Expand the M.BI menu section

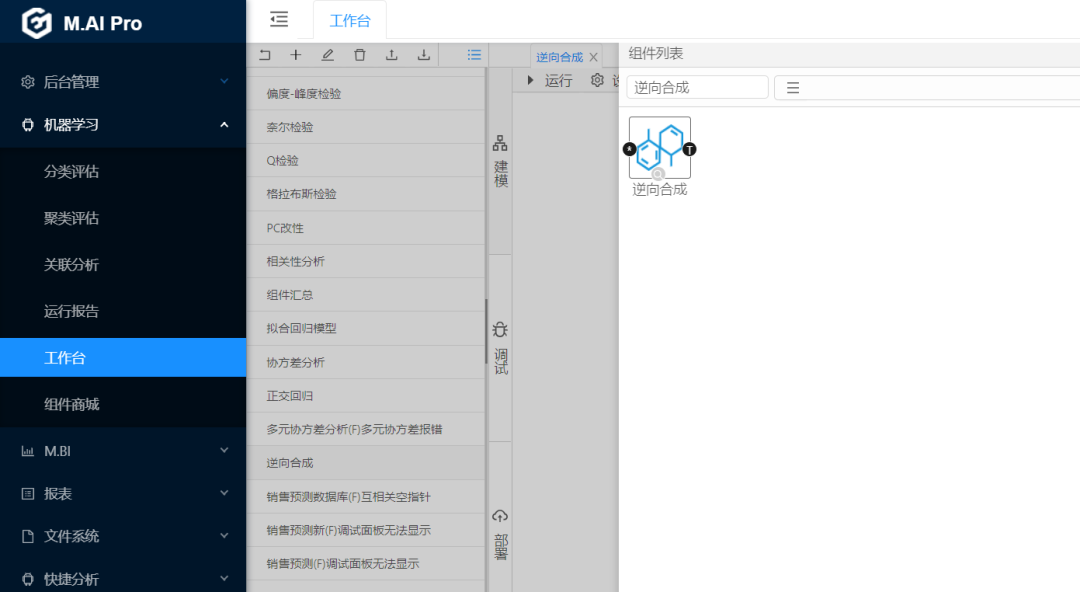point(224,451)
